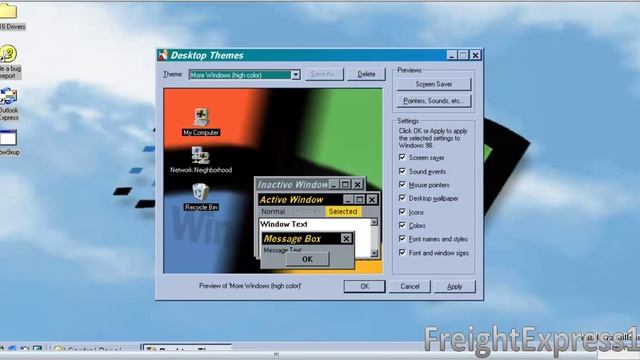Image resolution: width=640 pixels, height=360 pixels.
Task: Click the 'Preview of More Windows' status text
Action: pyautogui.click(x=250, y=286)
